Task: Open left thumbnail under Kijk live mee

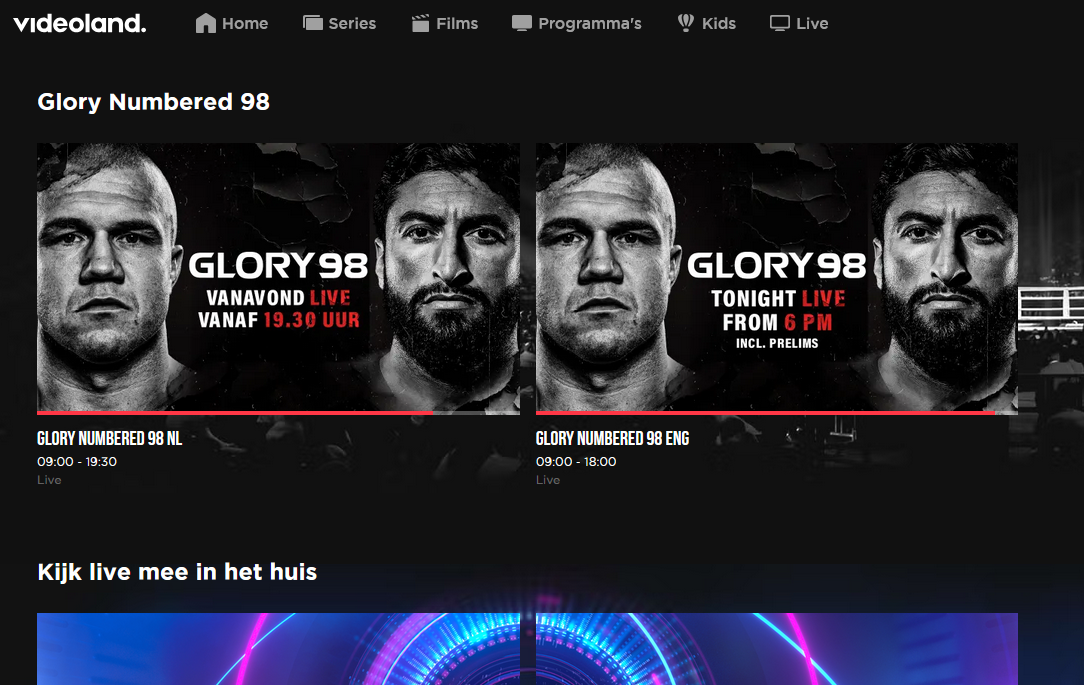Action: (279, 649)
